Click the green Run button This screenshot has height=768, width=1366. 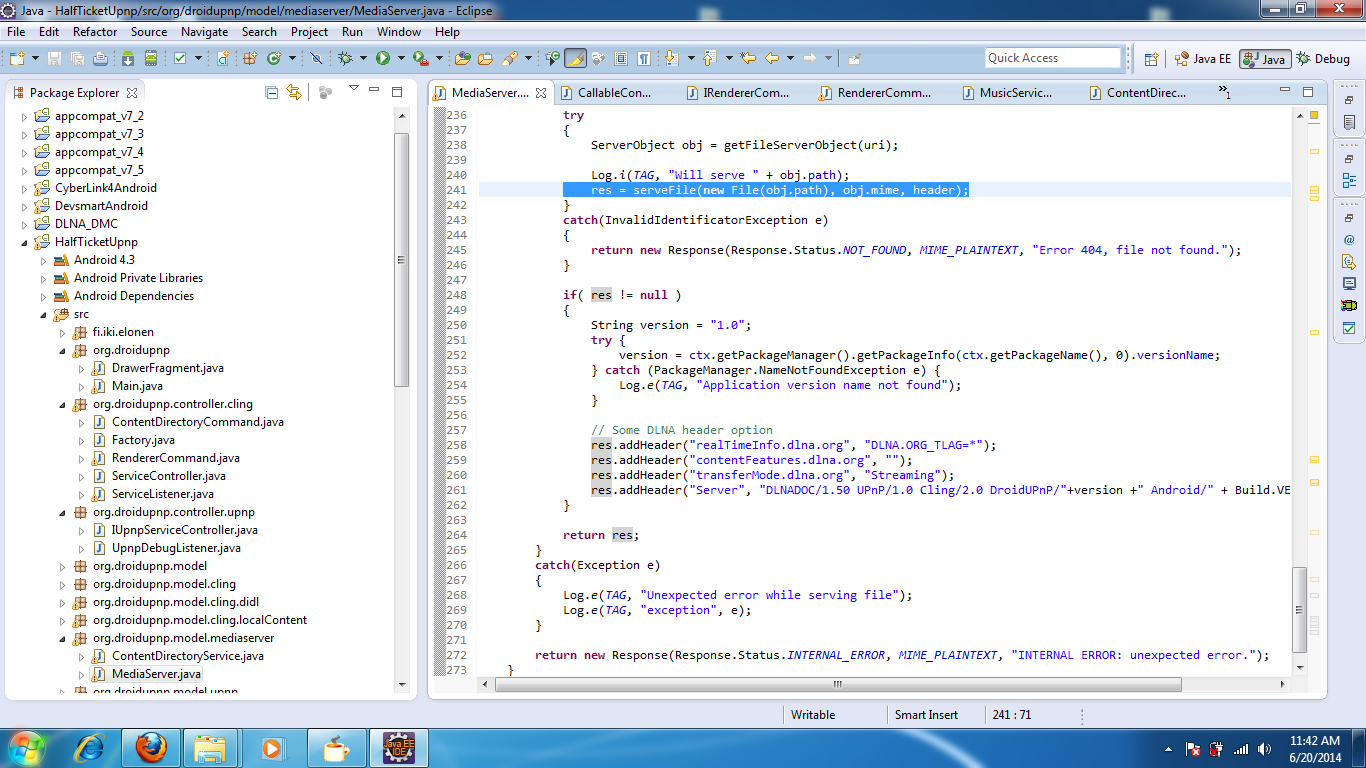point(383,58)
